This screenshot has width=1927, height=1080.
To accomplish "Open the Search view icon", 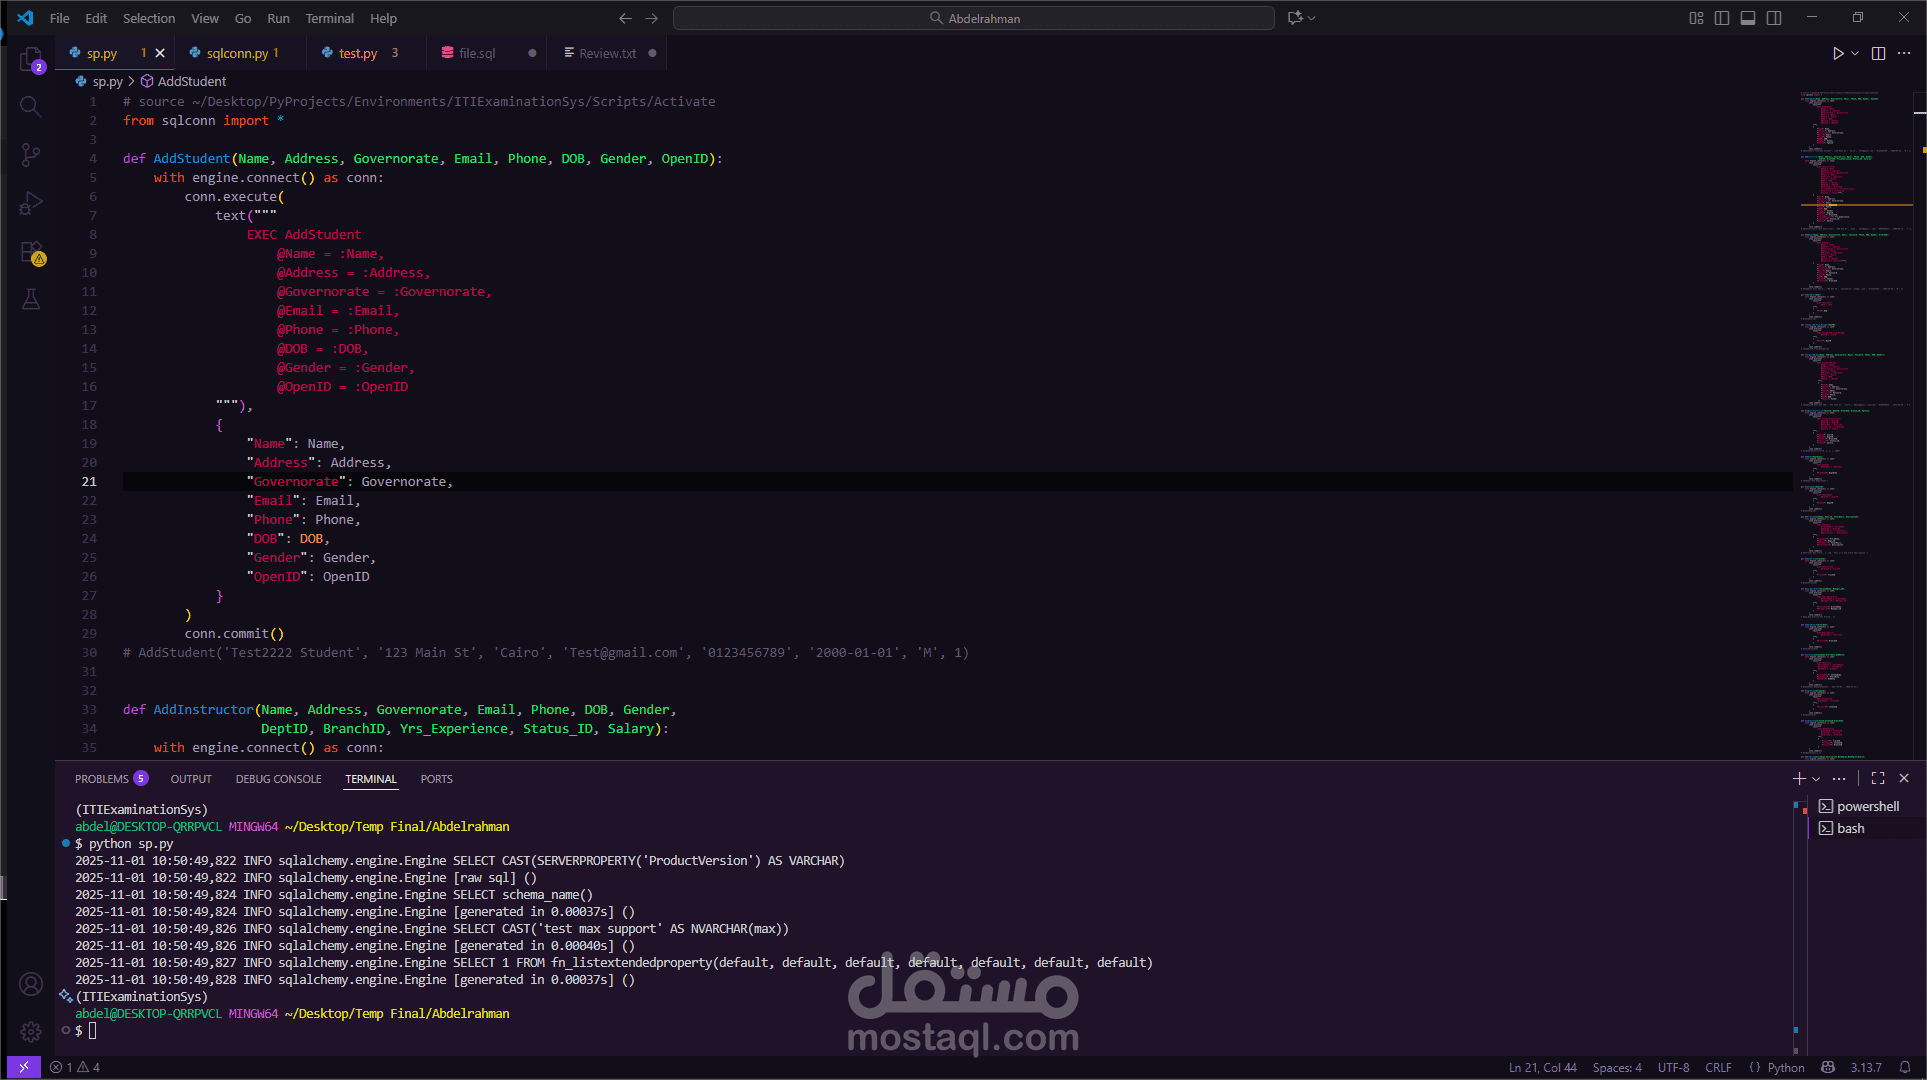I will 31,106.
